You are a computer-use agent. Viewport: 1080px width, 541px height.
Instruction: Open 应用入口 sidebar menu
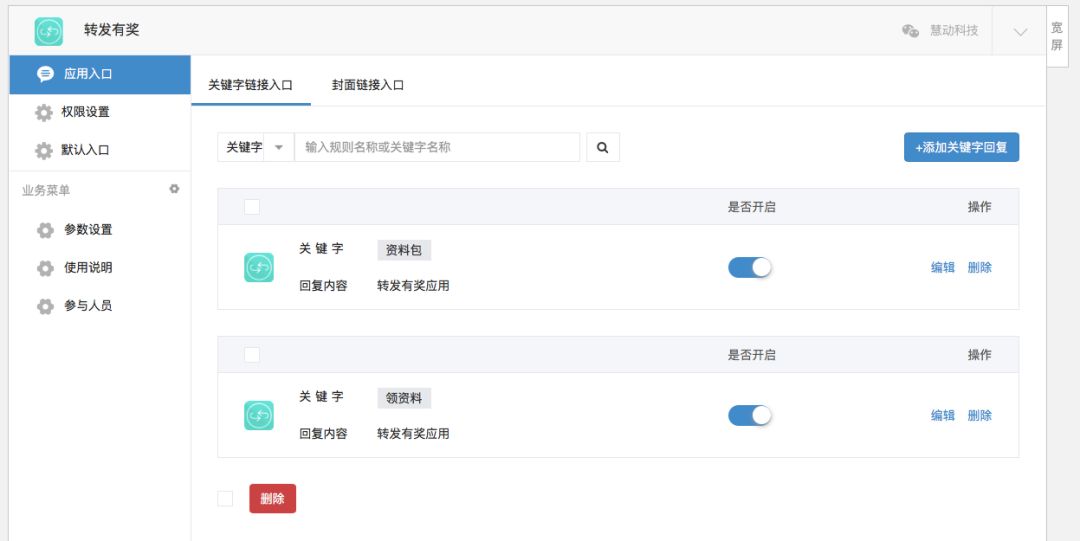pyautogui.click(x=100, y=74)
